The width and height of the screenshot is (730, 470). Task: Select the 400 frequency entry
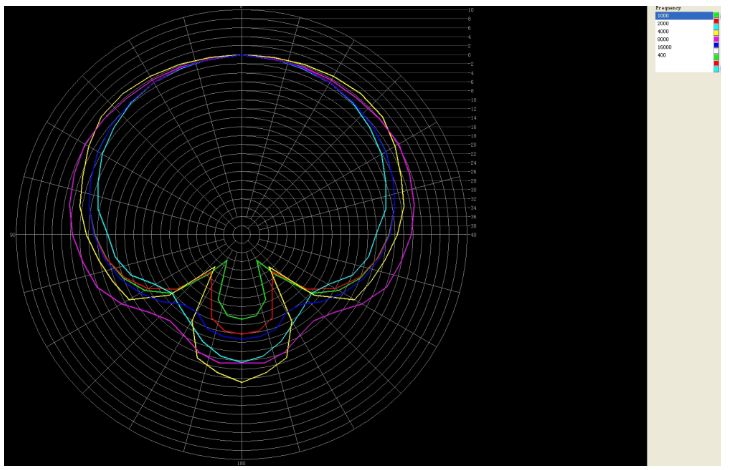click(x=662, y=55)
